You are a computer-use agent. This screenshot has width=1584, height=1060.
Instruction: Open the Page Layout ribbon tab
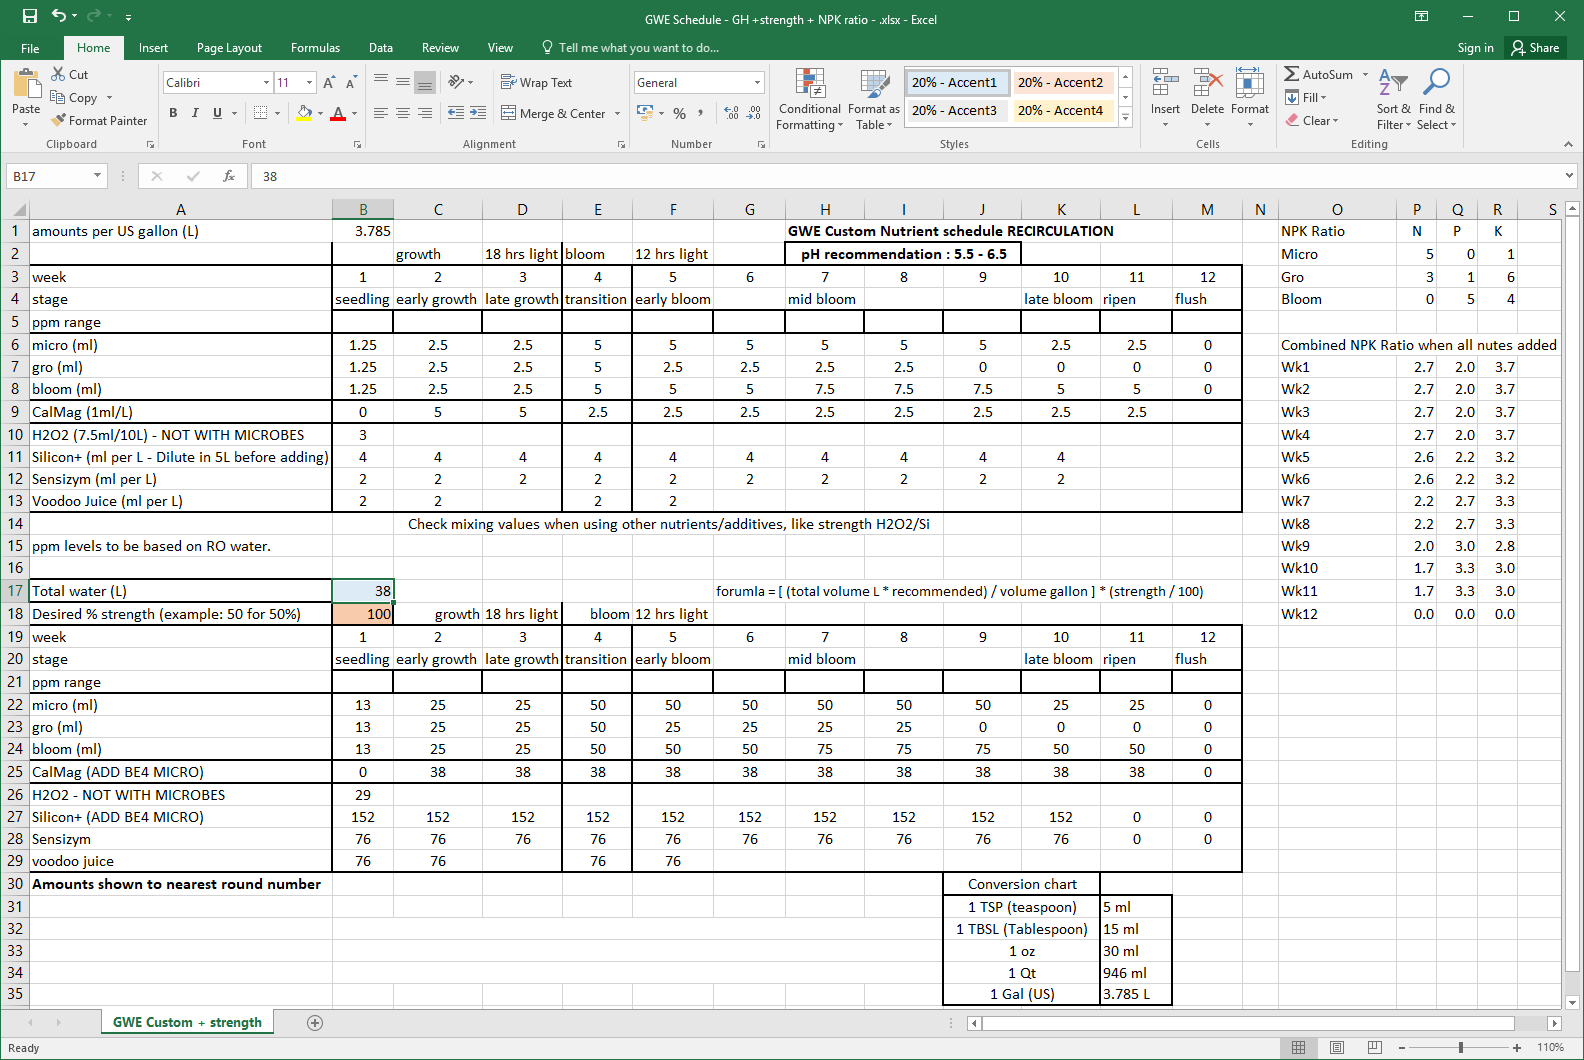click(x=229, y=48)
